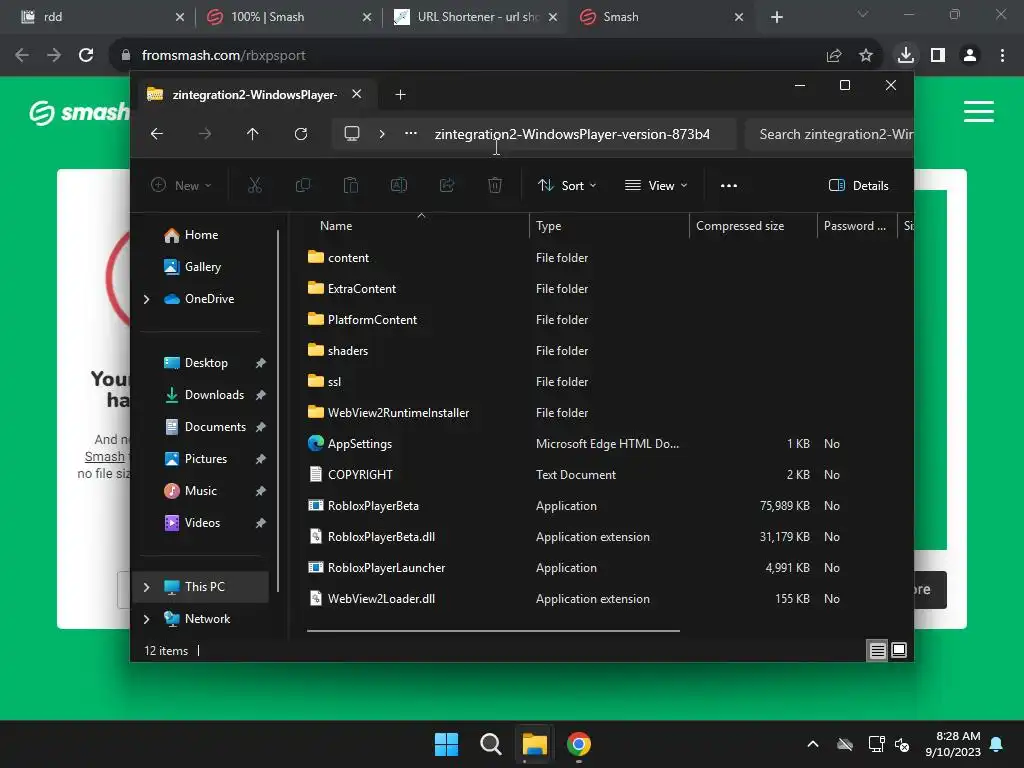Expand the OneDrive tree node
Image resolution: width=1024 pixels, height=768 pixels.
(x=146, y=299)
